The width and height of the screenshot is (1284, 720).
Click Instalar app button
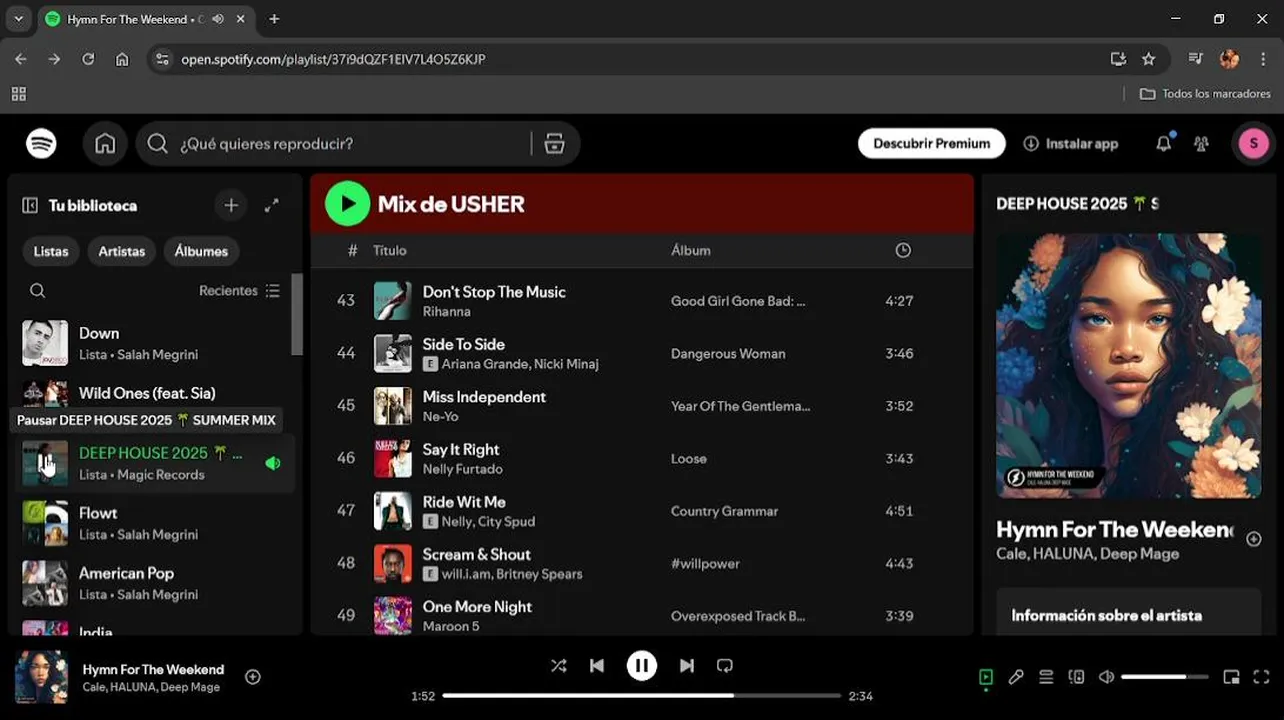(1071, 144)
